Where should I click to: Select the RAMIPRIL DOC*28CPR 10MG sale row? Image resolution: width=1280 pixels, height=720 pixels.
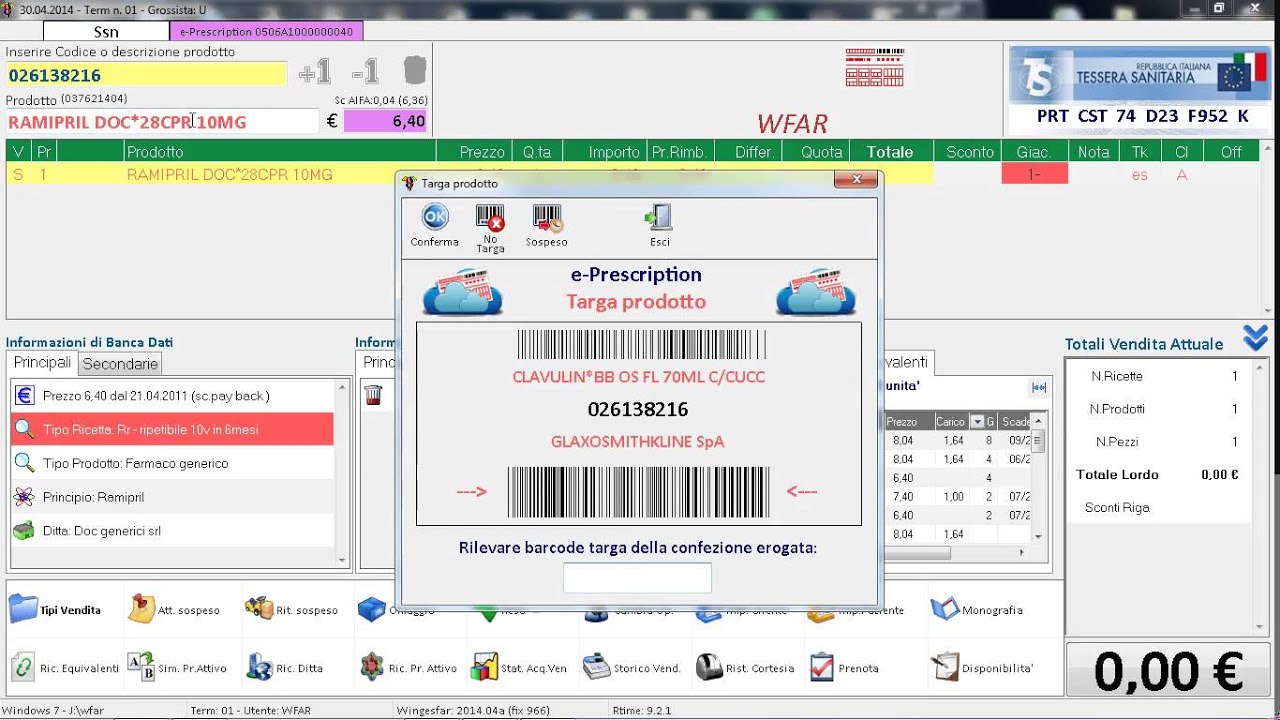point(470,174)
